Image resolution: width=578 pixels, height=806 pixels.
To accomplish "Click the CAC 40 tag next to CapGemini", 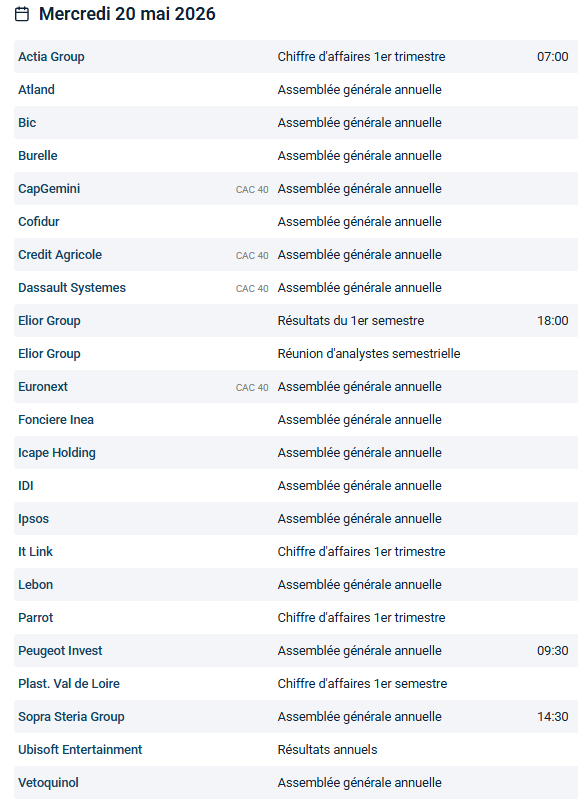I will coord(252,190).
